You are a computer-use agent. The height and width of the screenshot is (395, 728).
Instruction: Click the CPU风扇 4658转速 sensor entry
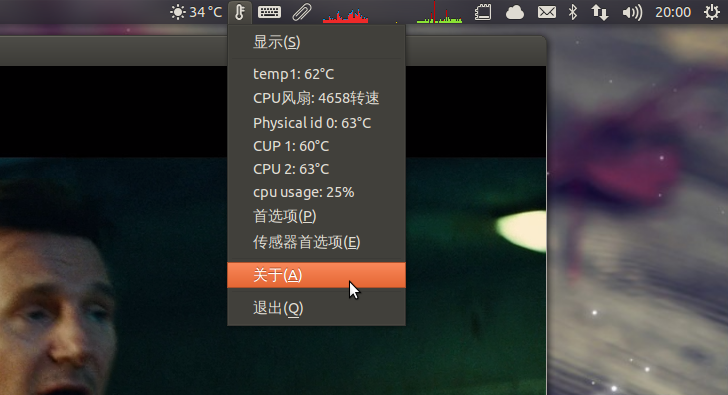coord(316,98)
